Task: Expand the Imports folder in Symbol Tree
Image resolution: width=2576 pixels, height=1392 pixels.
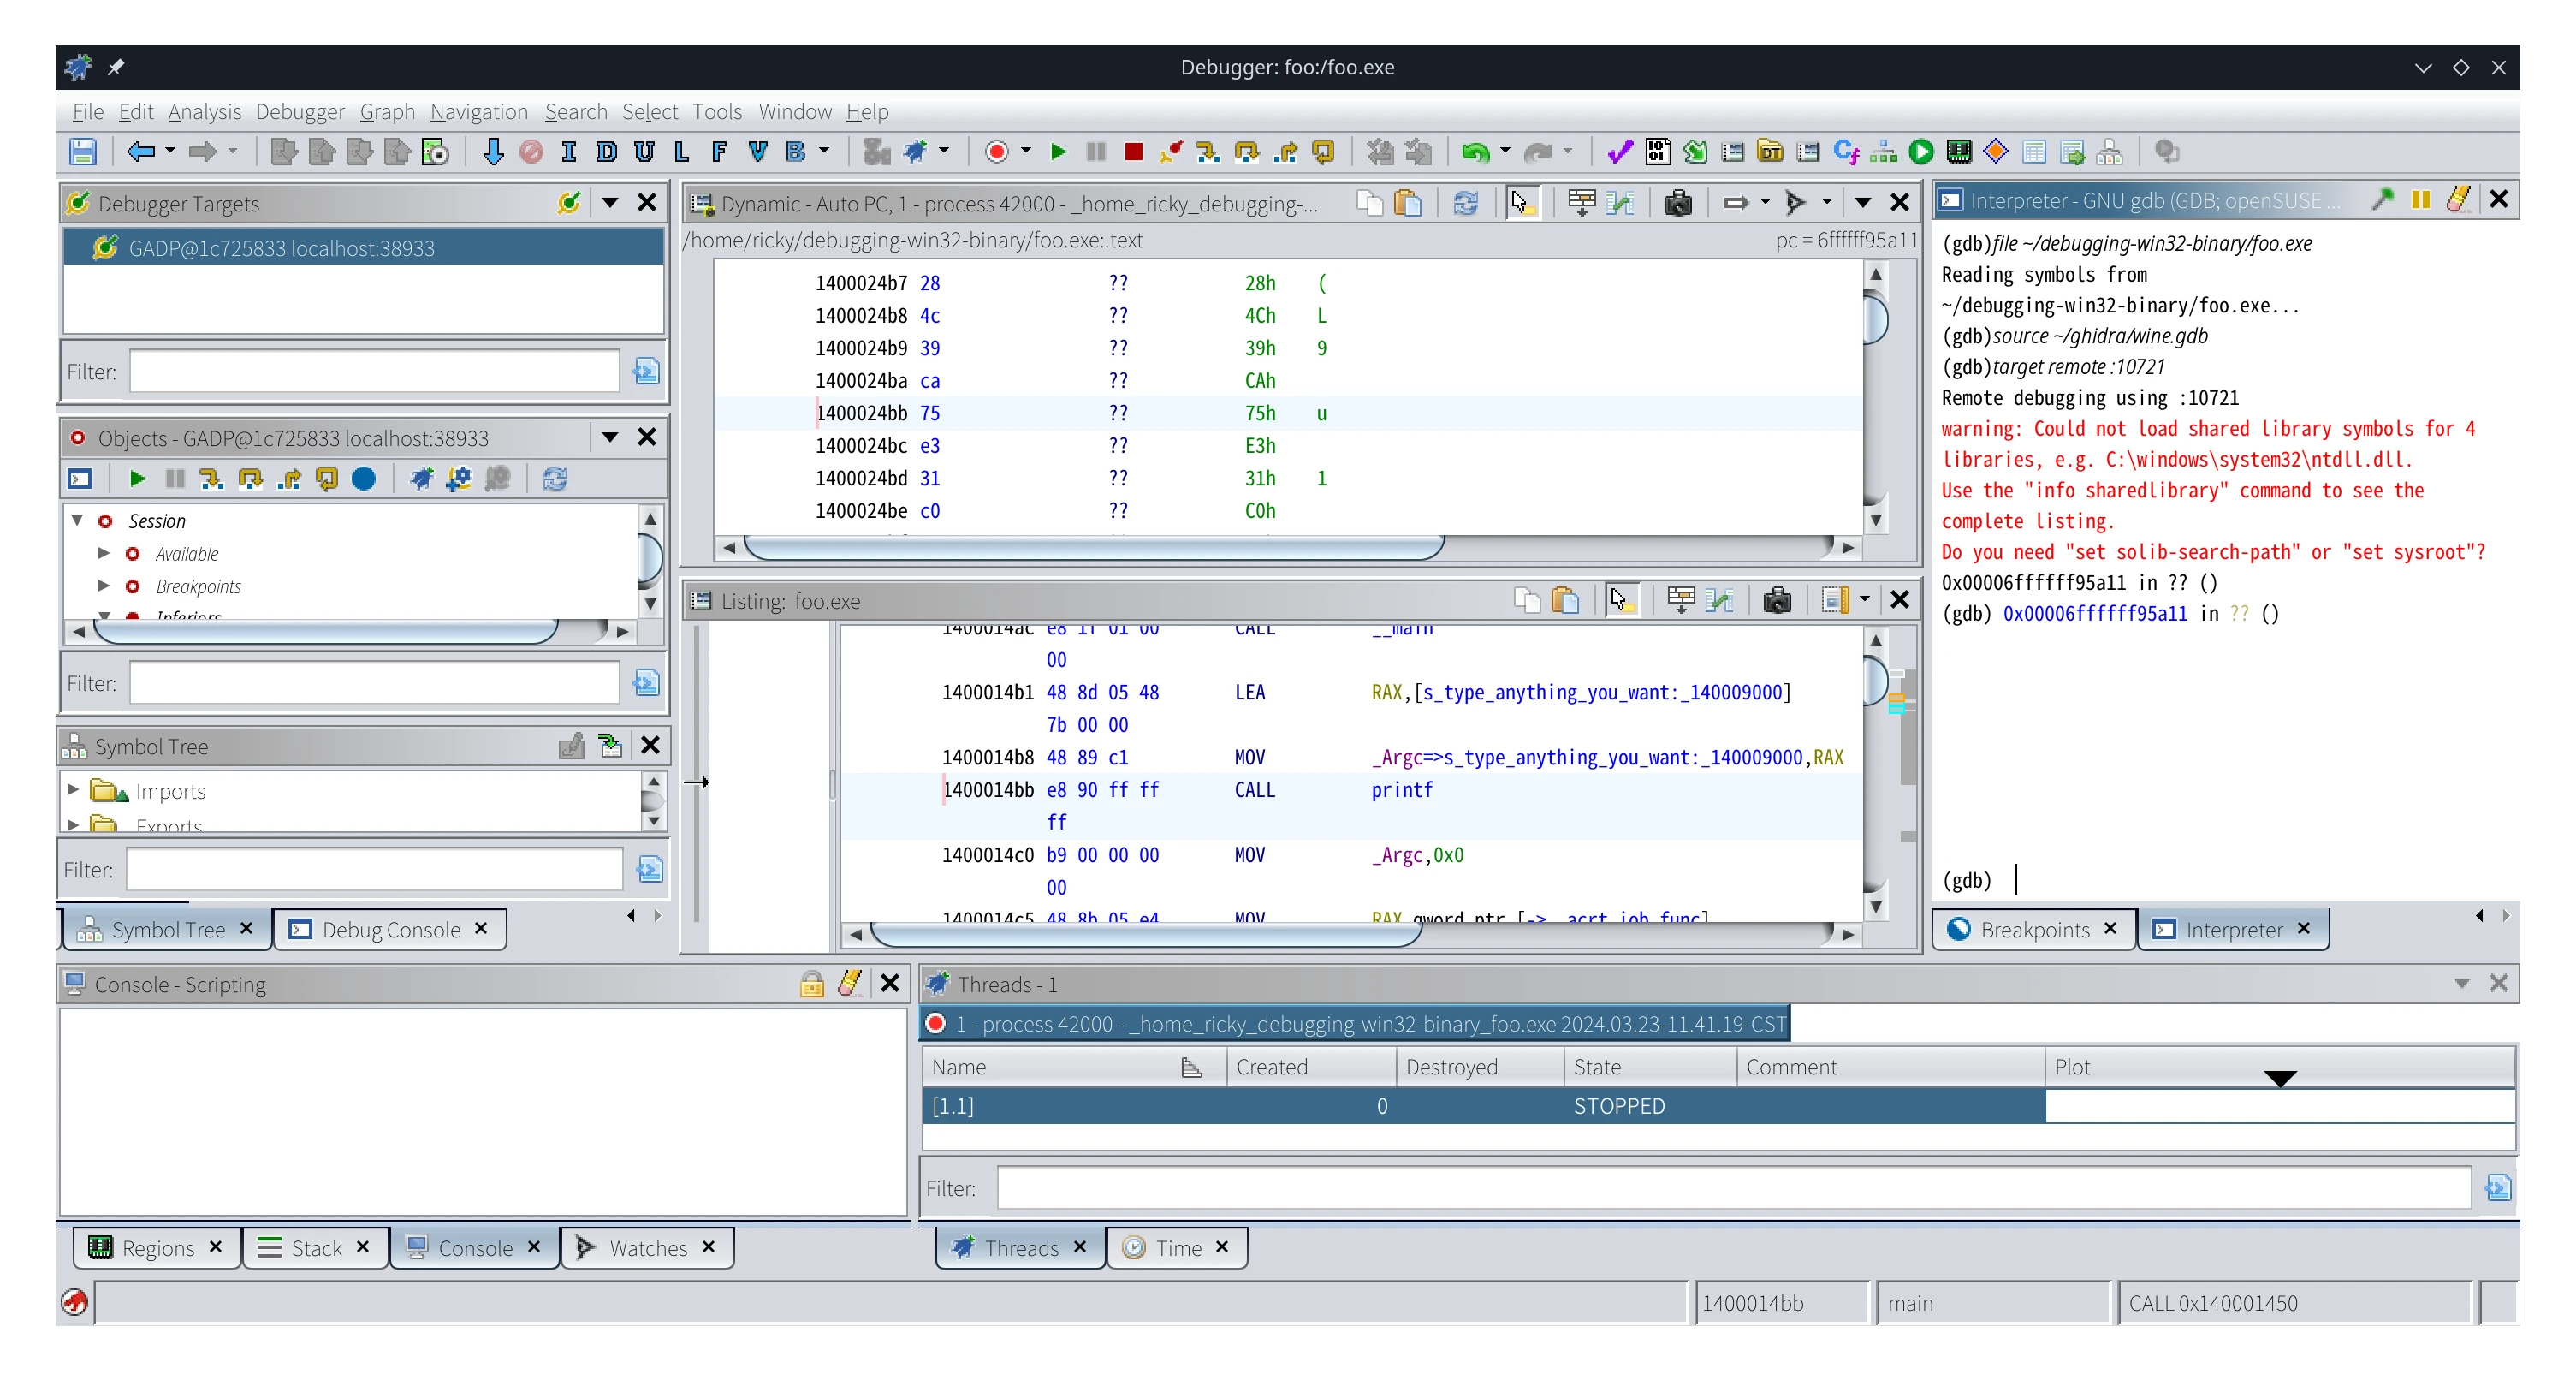Action: (x=72, y=790)
